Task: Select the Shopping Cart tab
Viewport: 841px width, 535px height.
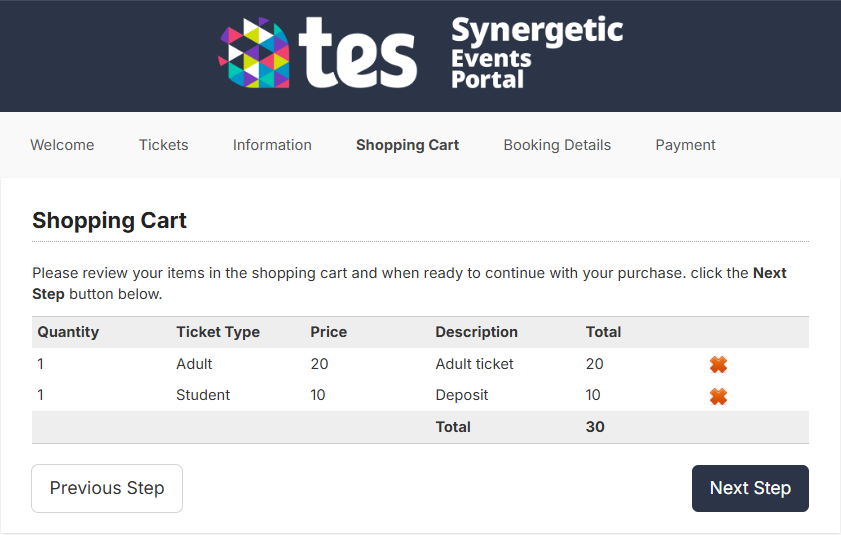Action: pos(408,145)
